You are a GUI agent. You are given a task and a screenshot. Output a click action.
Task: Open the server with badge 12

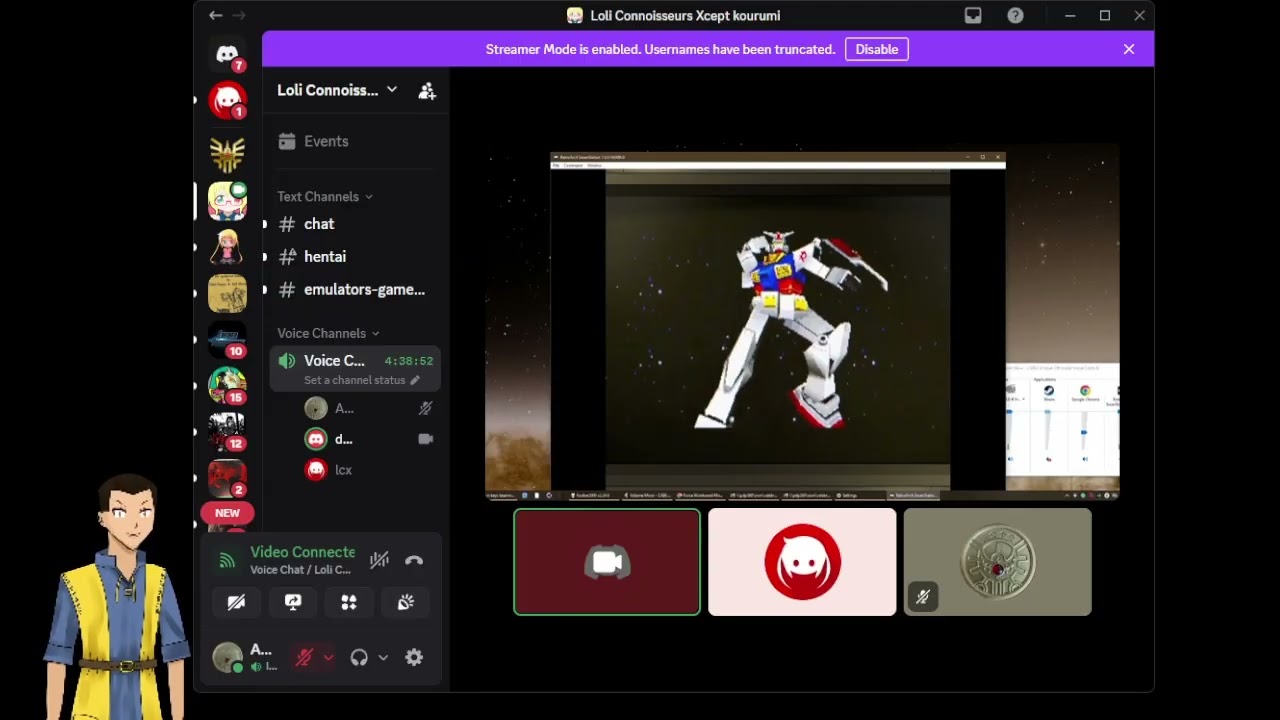coord(227,432)
